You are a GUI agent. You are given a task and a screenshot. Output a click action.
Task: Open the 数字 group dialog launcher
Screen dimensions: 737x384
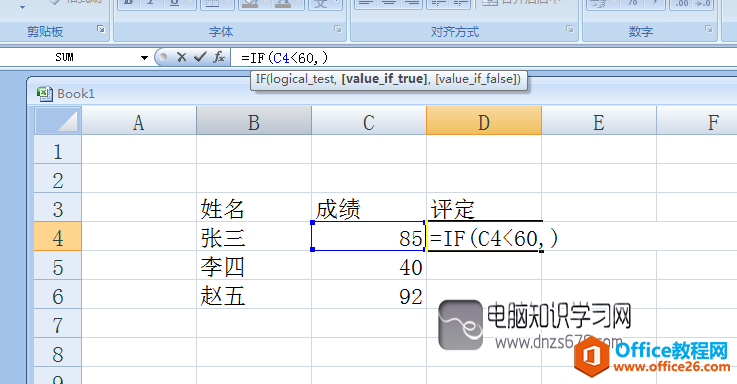tap(708, 30)
